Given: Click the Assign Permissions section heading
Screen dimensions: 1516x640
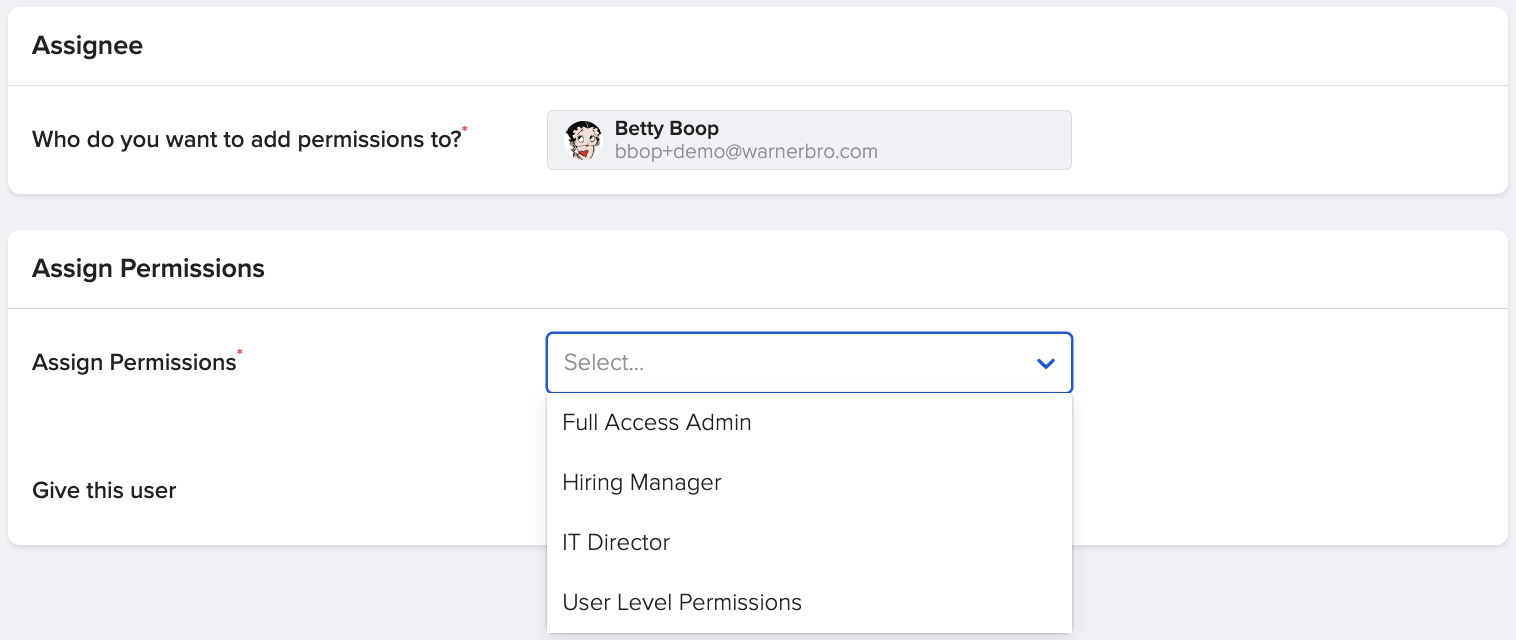Looking at the screenshot, I should click(148, 269).
